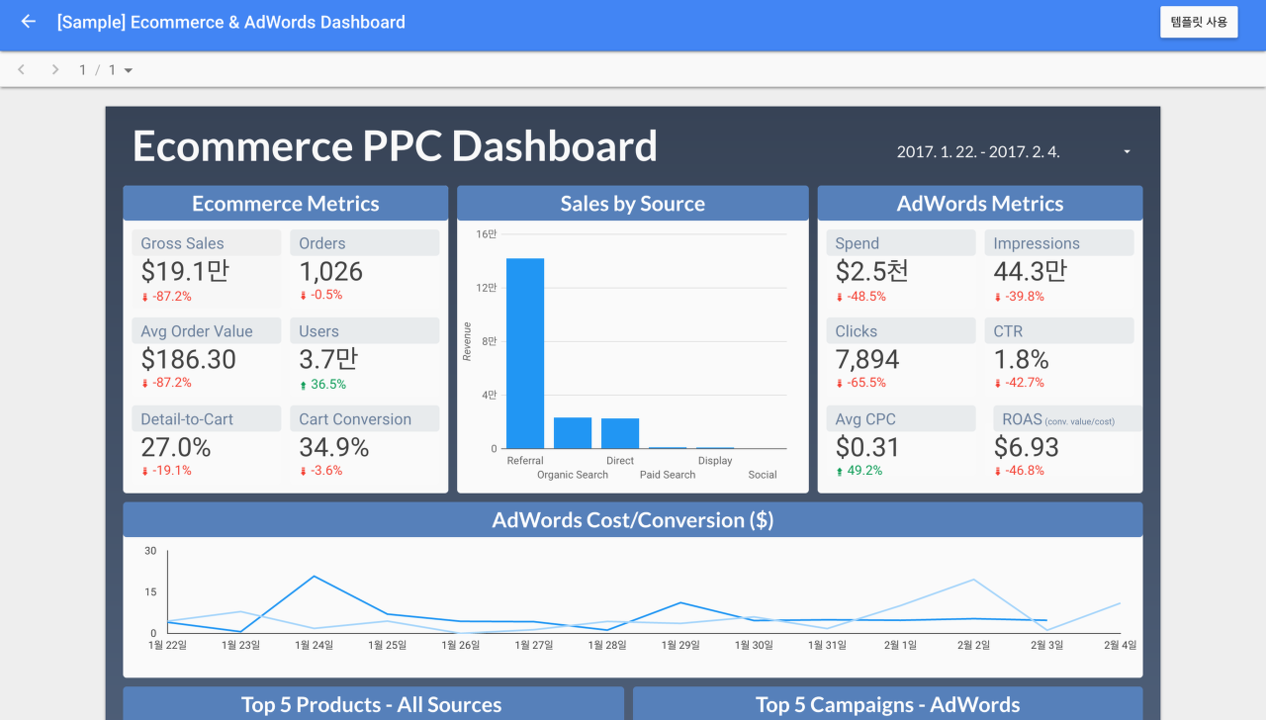Click the Avg CPC change 49.2% indicator

tap(859, 470)
